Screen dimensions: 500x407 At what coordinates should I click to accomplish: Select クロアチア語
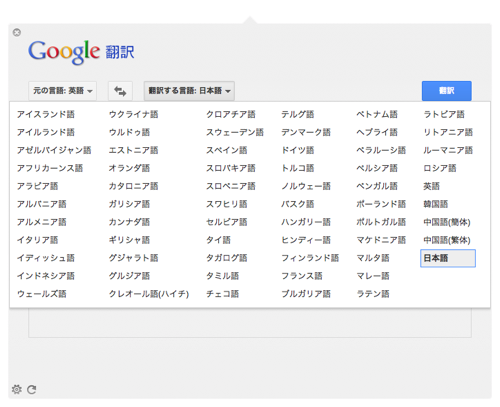coord(231,114)
